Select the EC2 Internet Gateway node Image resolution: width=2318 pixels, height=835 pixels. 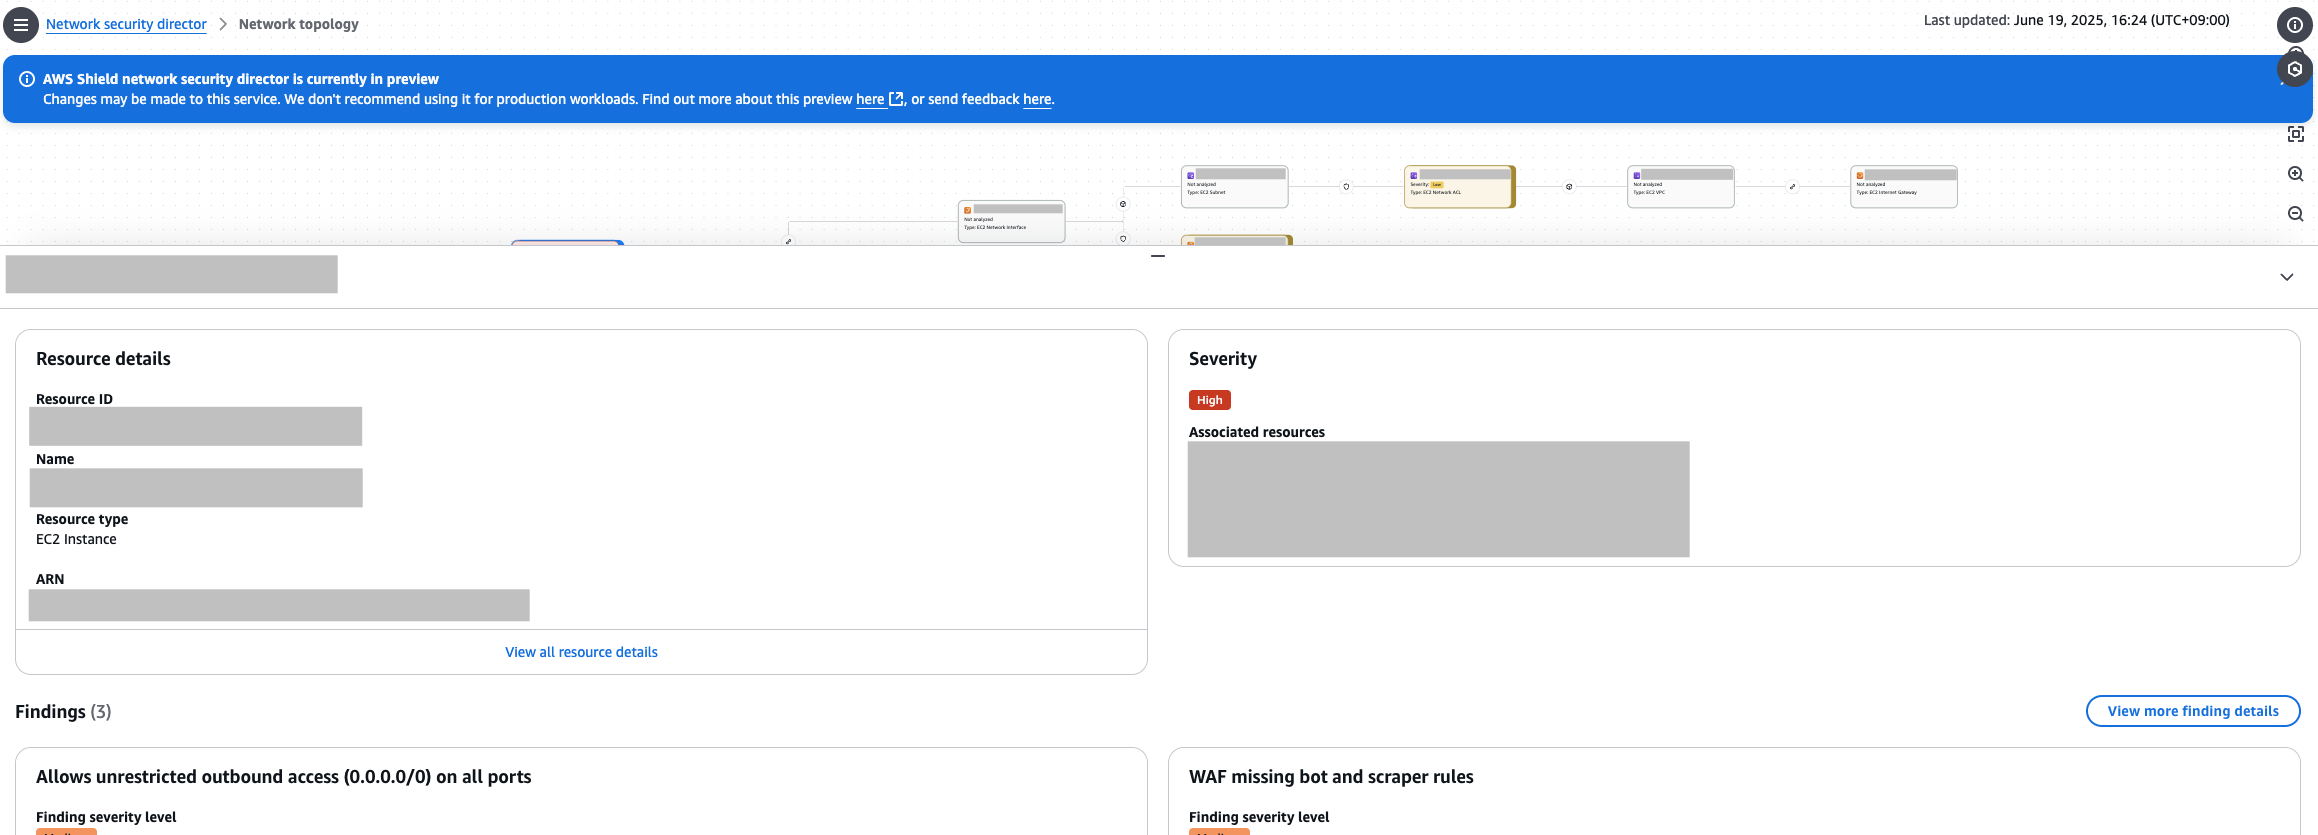[x=1904, y=187]
